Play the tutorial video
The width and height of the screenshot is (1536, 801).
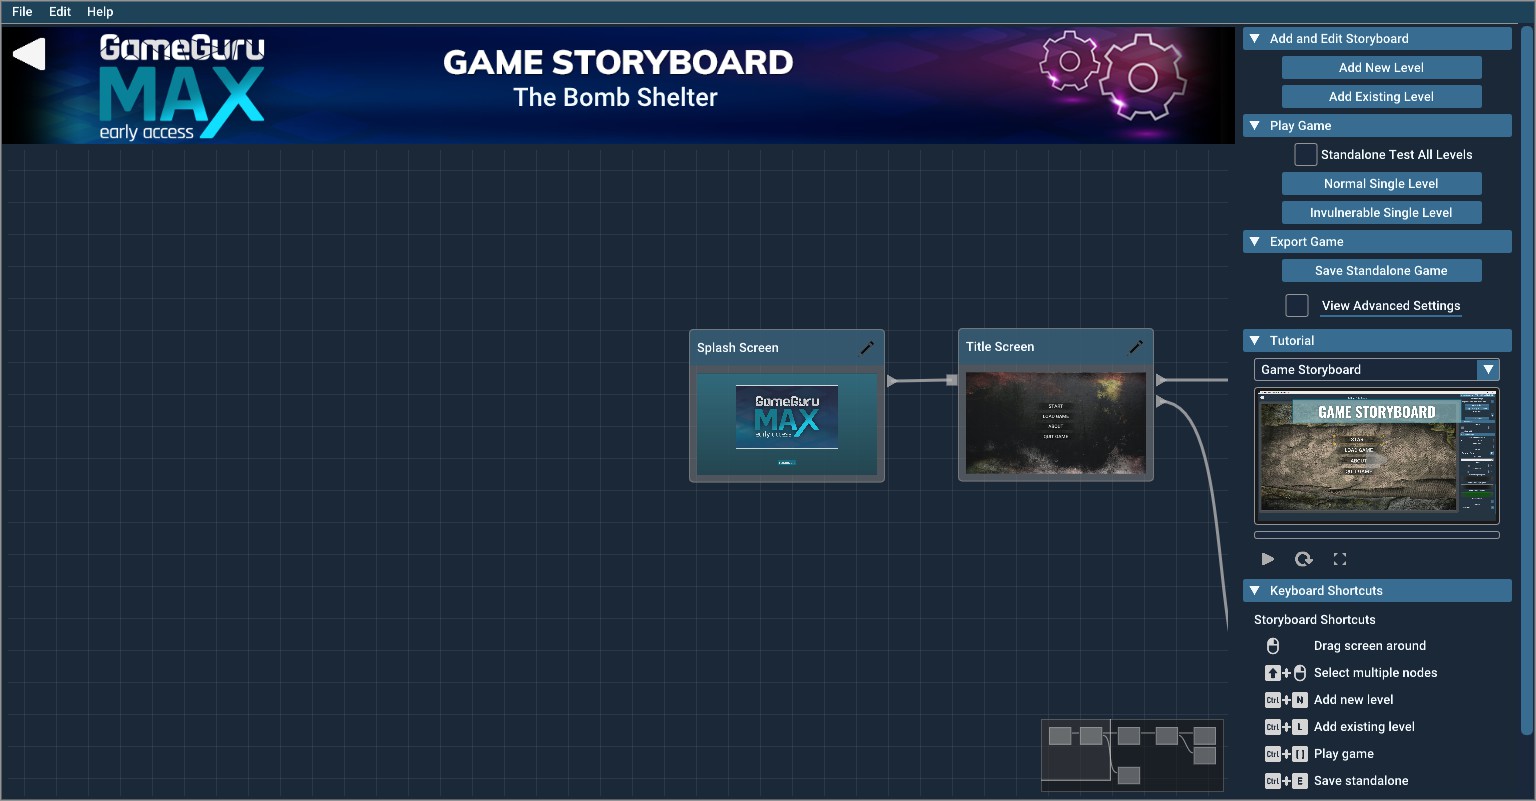coord(1268,559)
